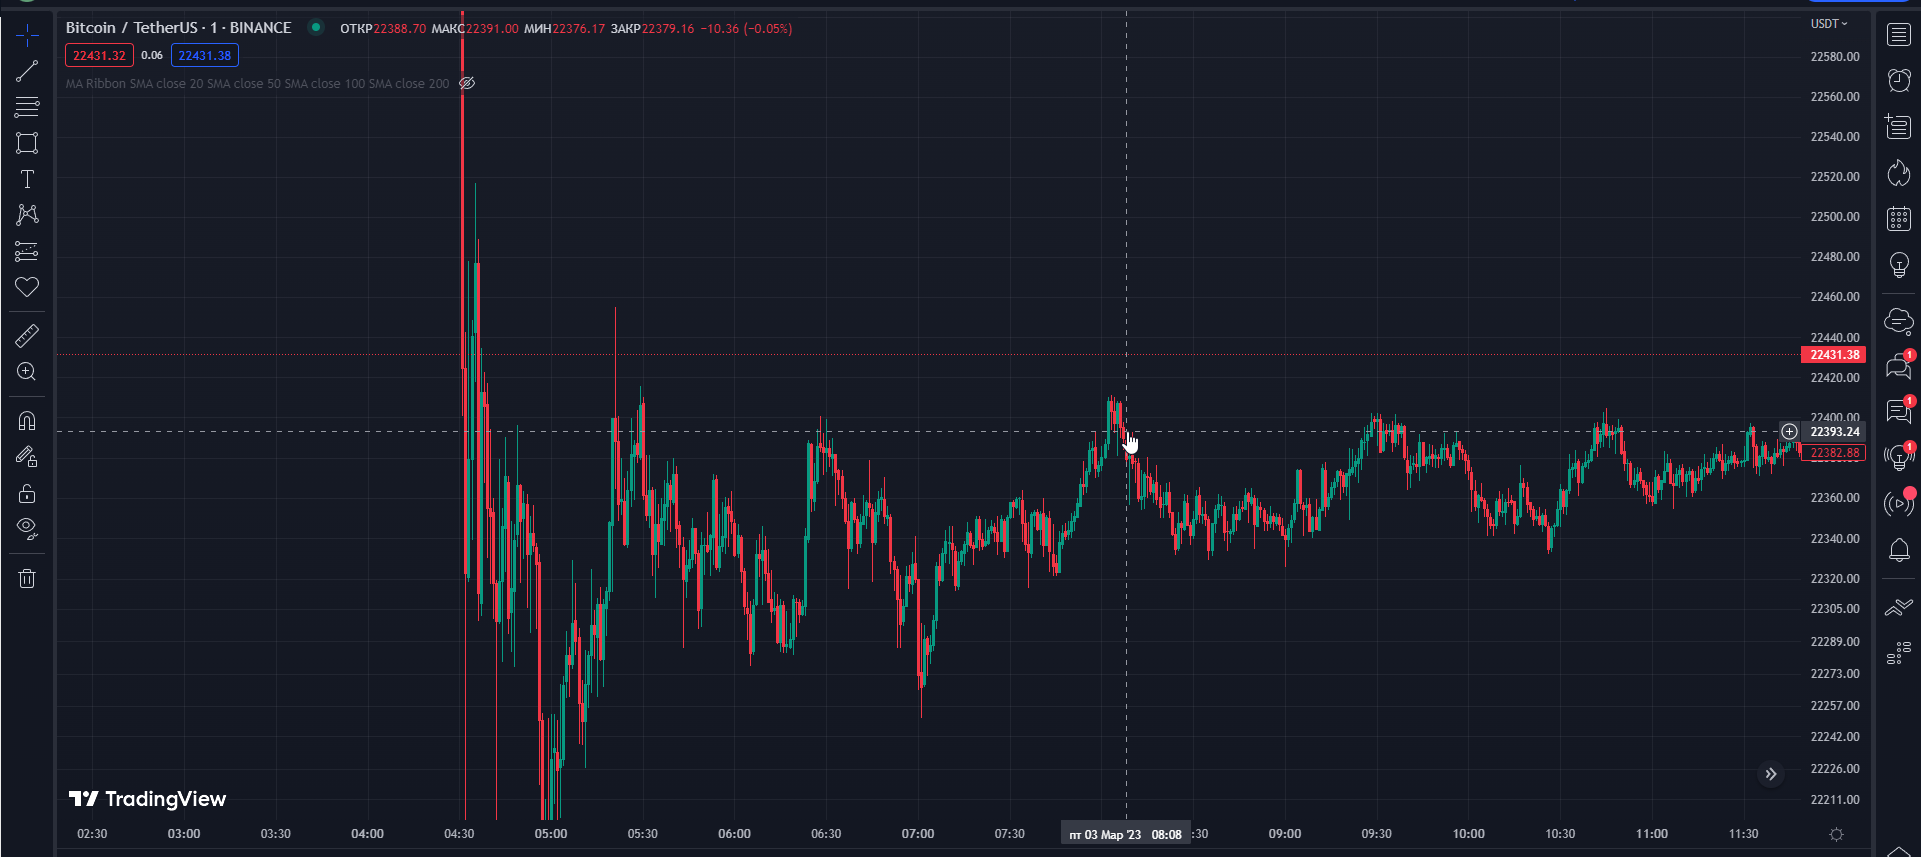This screenshot has width=1921, height=857.
Task: Open the heart-shaped icons tool
Action: tap(27, 287)
